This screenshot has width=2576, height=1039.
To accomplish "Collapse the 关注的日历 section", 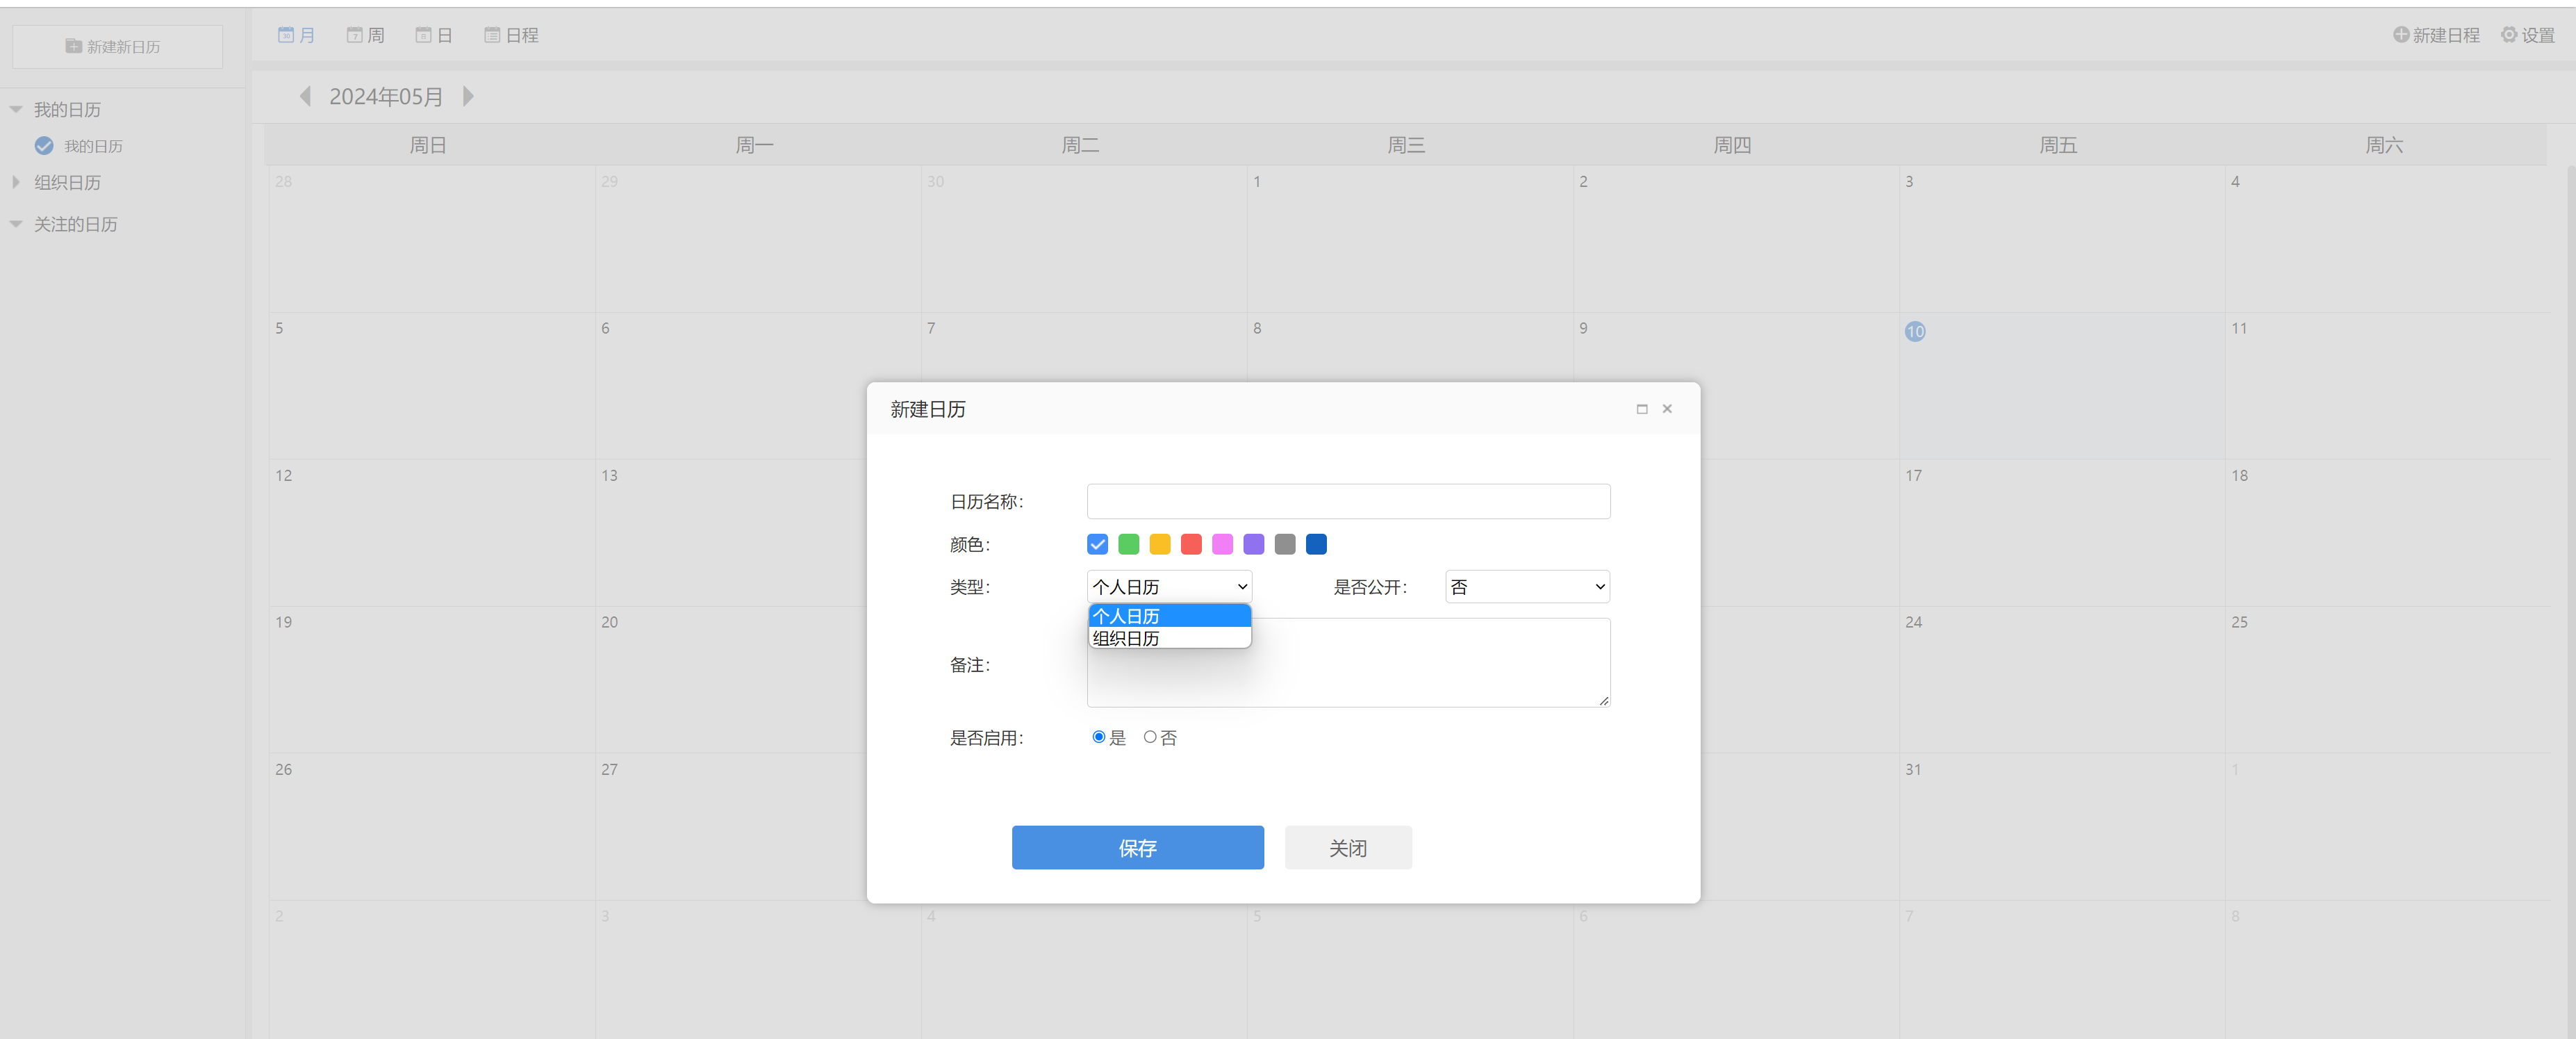I will point(16,224).
